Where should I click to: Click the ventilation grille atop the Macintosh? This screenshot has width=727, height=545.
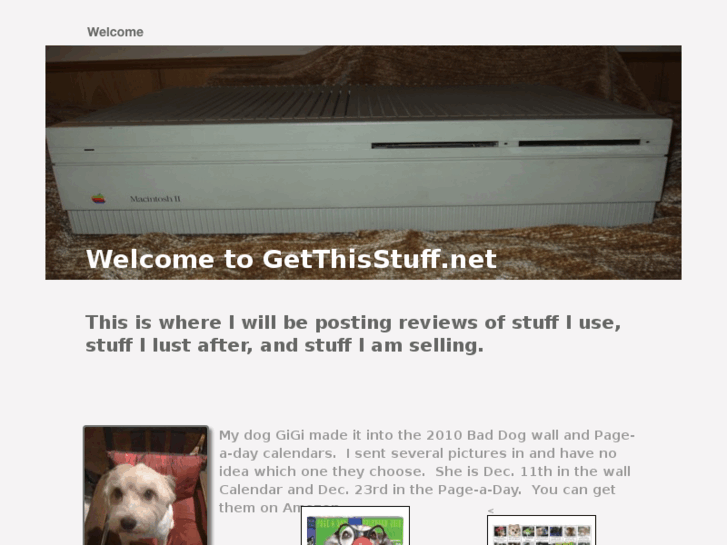coord(362,103)
